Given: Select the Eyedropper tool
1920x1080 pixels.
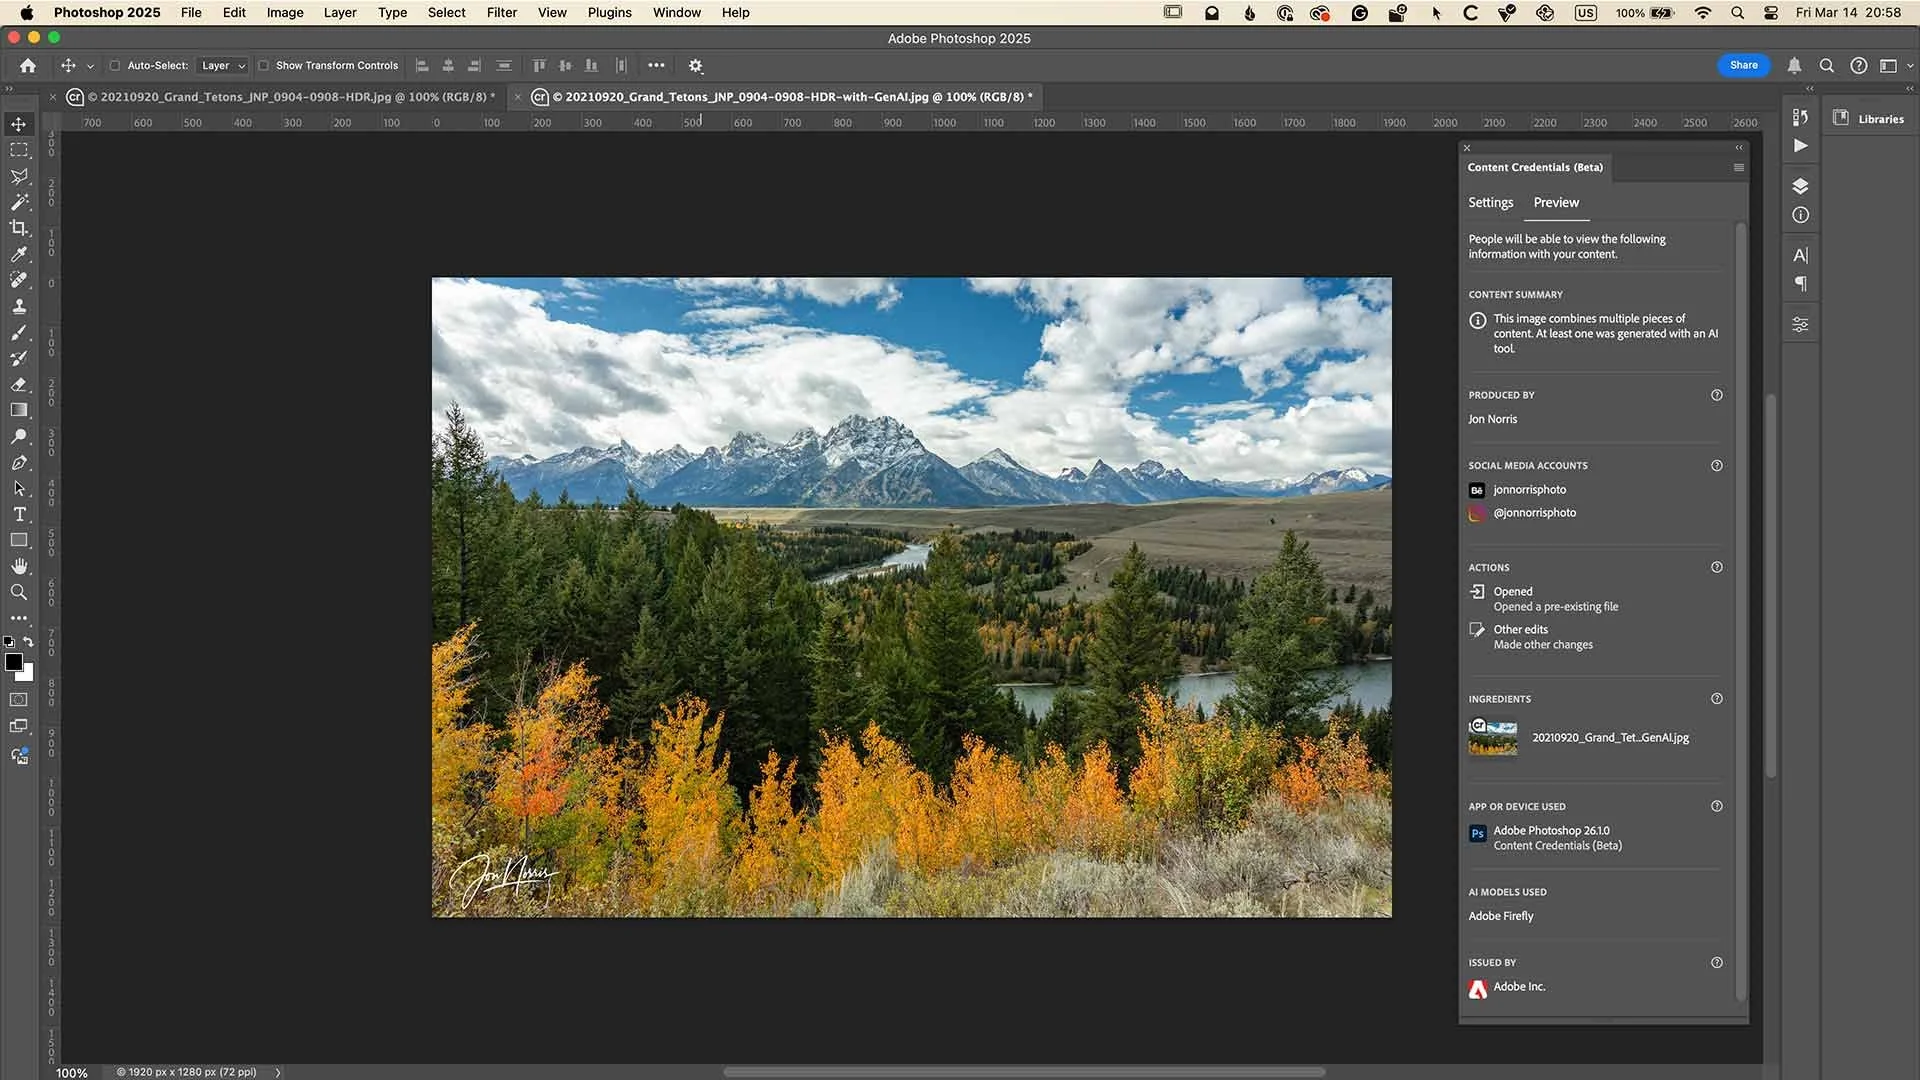Looking at the screenshot, I should click(19, 254).
